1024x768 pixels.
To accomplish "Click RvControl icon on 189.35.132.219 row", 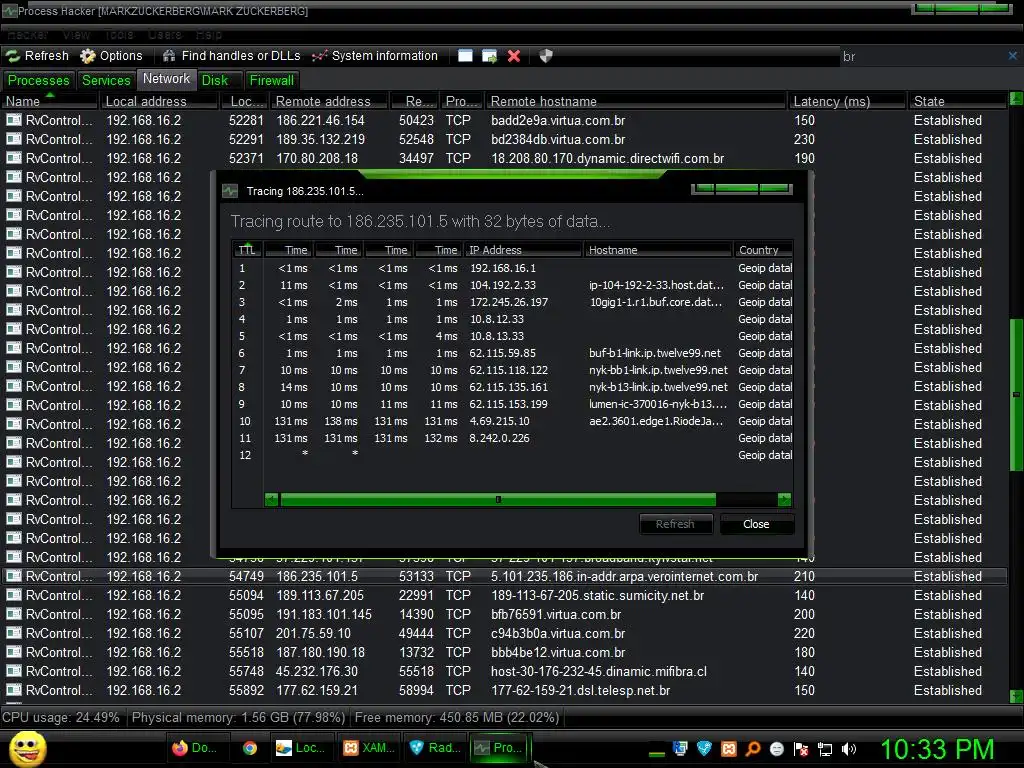I will 14,139.
